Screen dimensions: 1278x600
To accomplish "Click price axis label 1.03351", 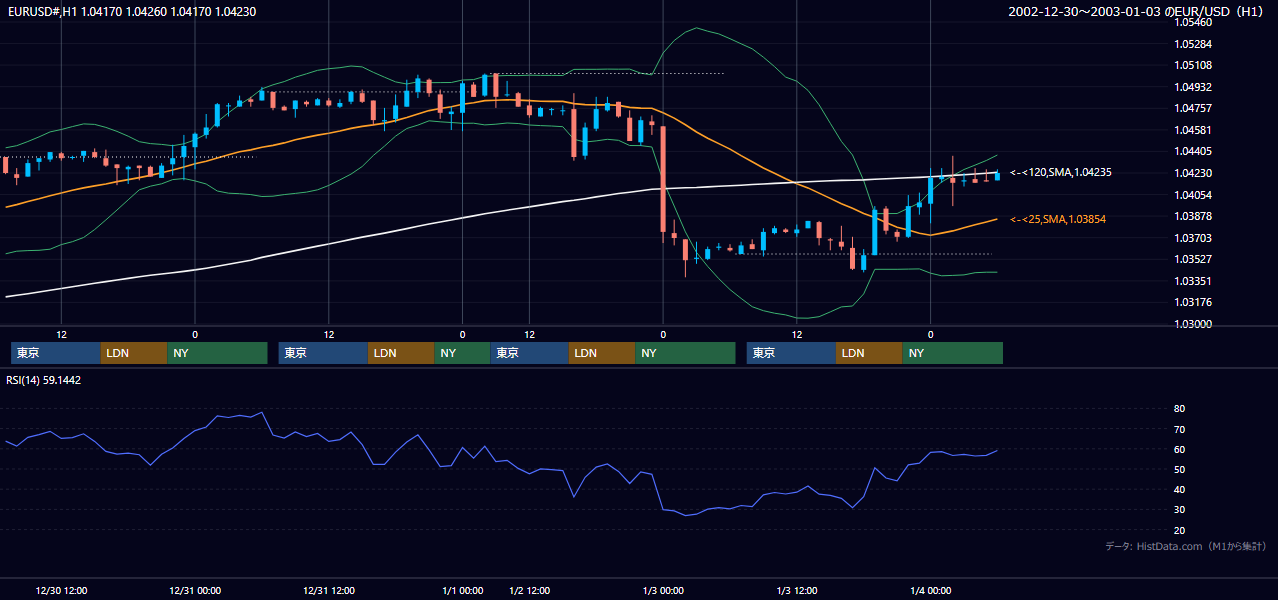I will (x=1193, y=281).
